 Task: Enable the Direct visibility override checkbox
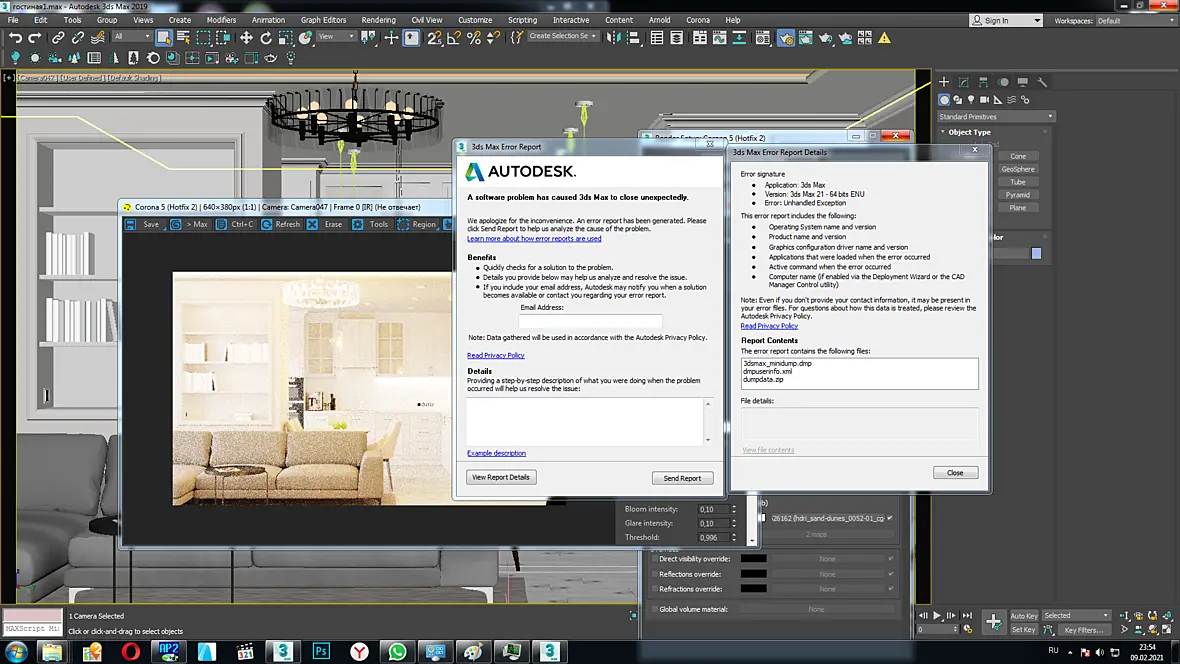[x=655, y=559]
